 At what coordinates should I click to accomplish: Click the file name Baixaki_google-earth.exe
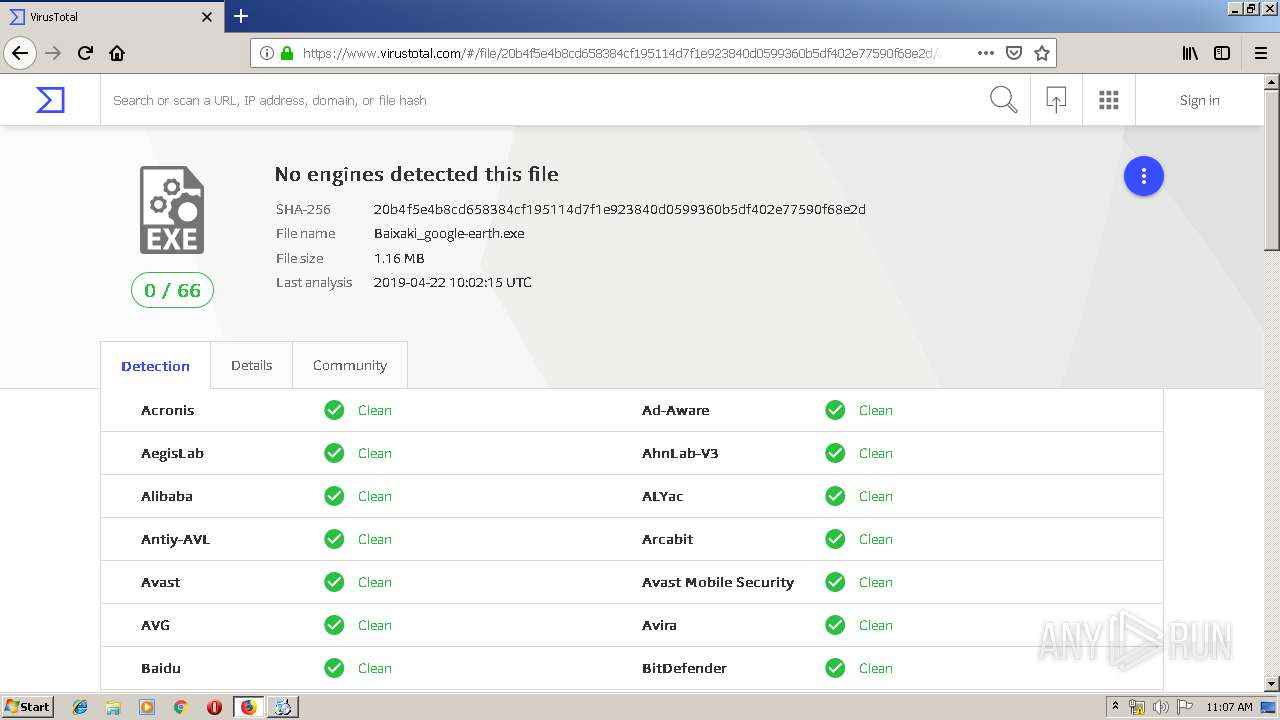(x=449, y=233)
